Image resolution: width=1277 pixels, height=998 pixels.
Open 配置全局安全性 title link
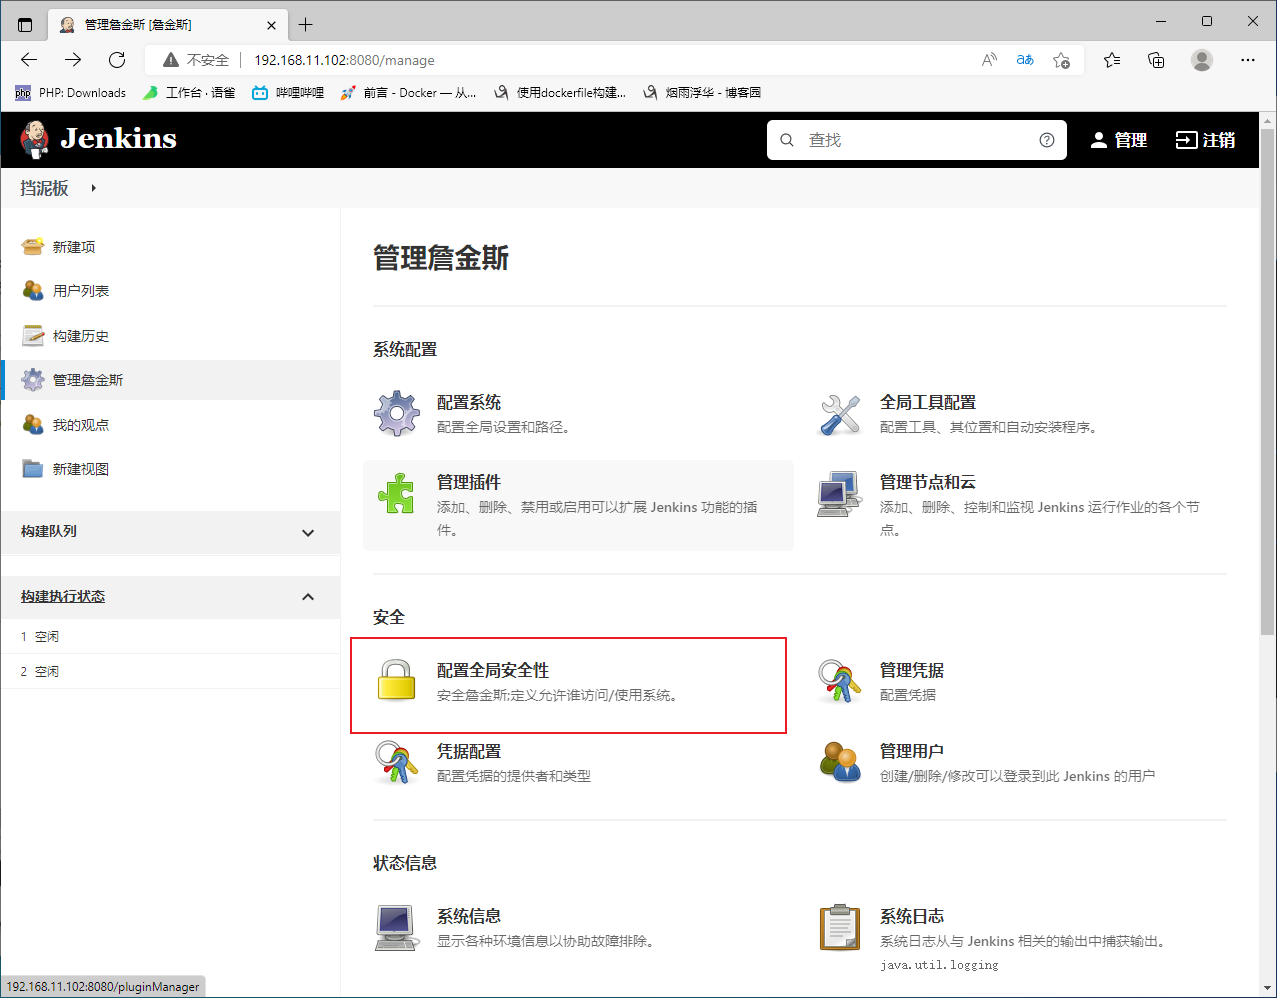(x=493, y=670)
